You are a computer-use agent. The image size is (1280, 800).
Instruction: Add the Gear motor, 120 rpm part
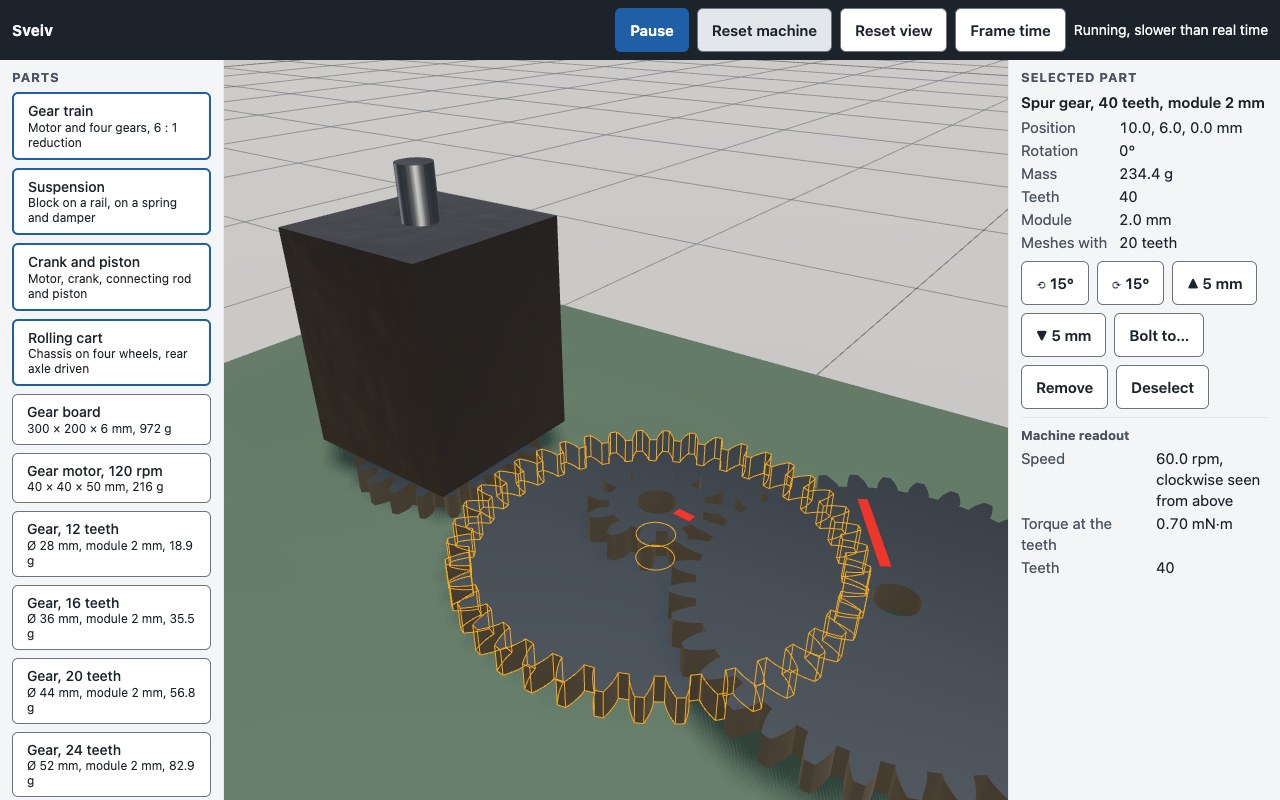(x=111, y=478)
